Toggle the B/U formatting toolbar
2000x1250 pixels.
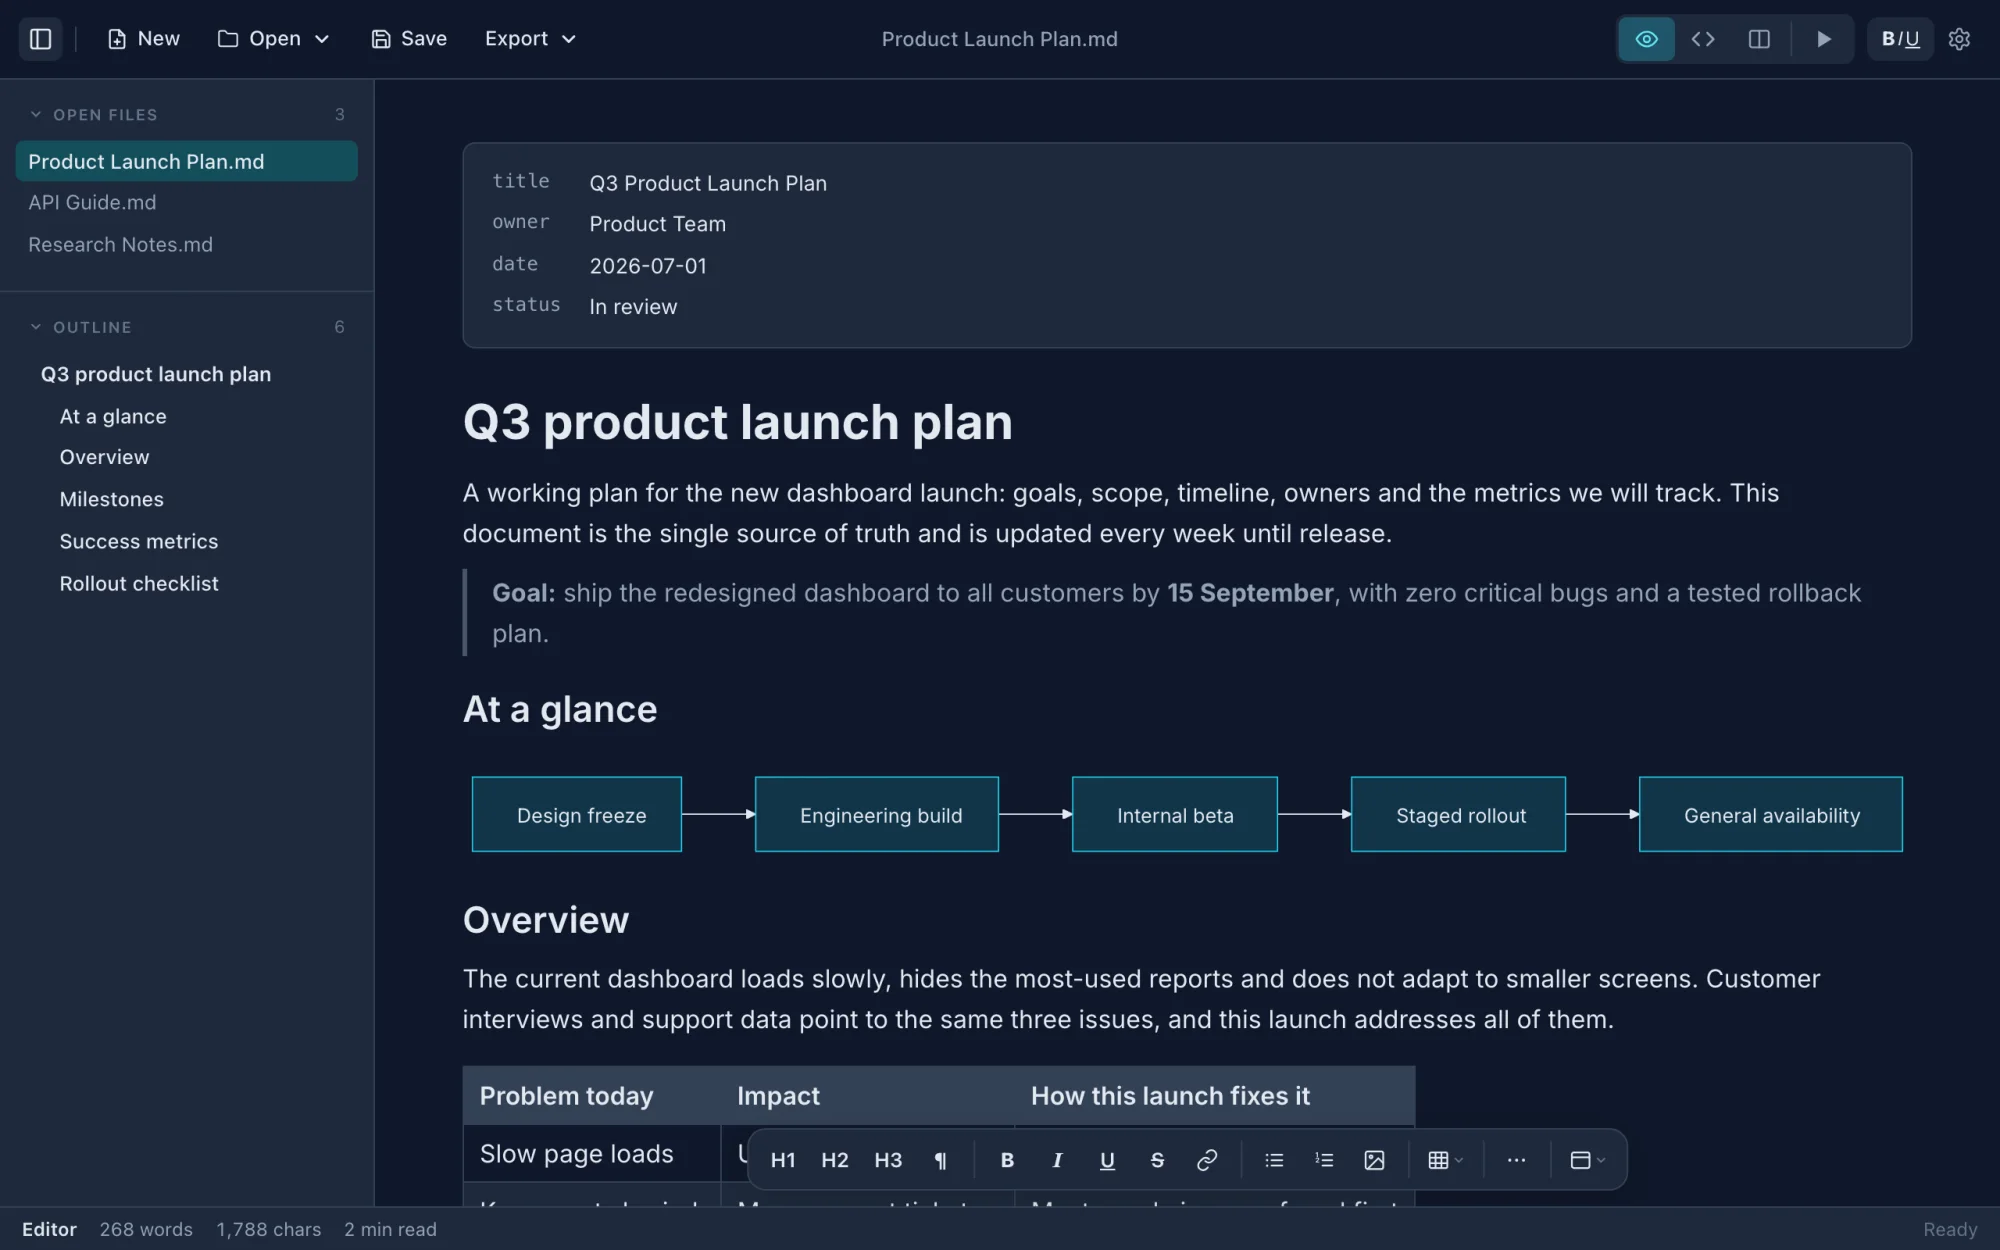1900,39
